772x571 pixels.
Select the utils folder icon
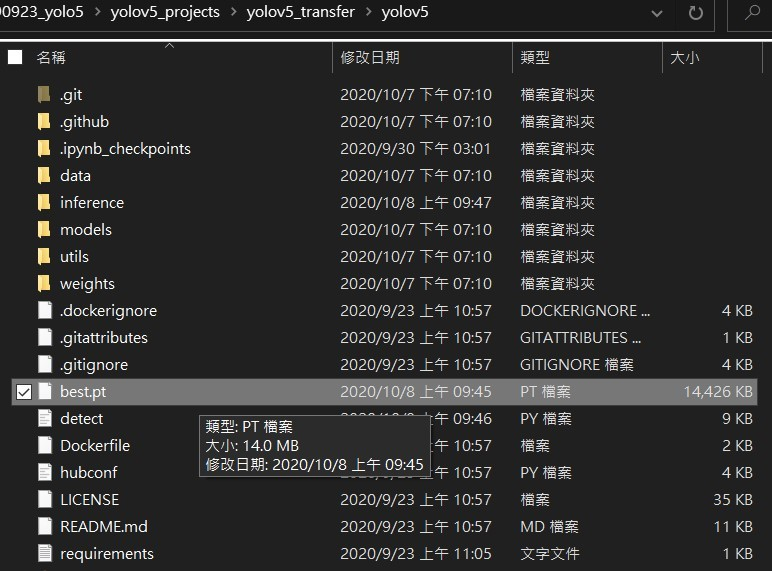(x=44, y=256)
